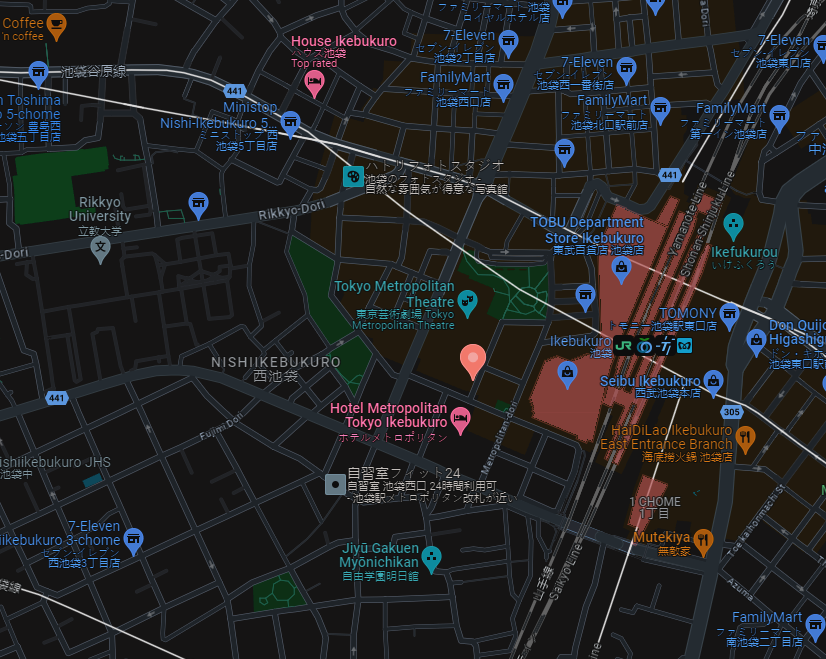The height and width of the screenshot is (659, 826).
Task: Click the Tokyo Metro station icon
Action: click(x=684, y=346)
